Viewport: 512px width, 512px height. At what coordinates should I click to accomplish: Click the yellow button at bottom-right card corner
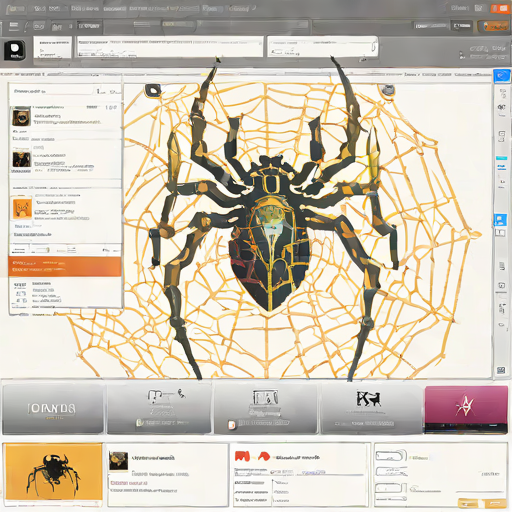click(482, 503)
